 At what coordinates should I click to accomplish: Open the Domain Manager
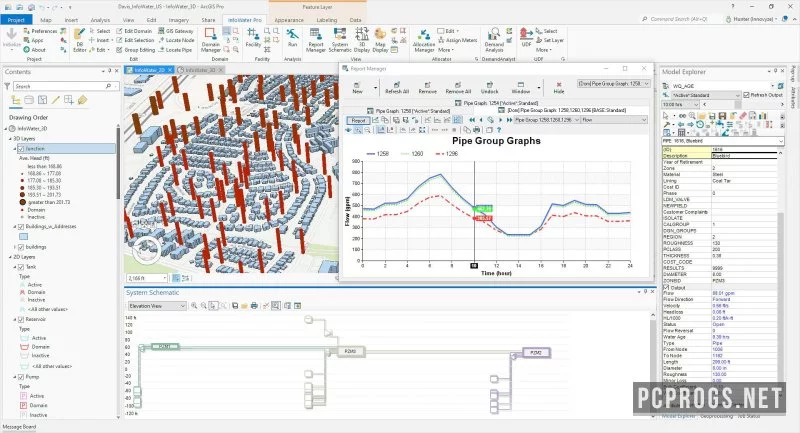(x=210, y=40)
